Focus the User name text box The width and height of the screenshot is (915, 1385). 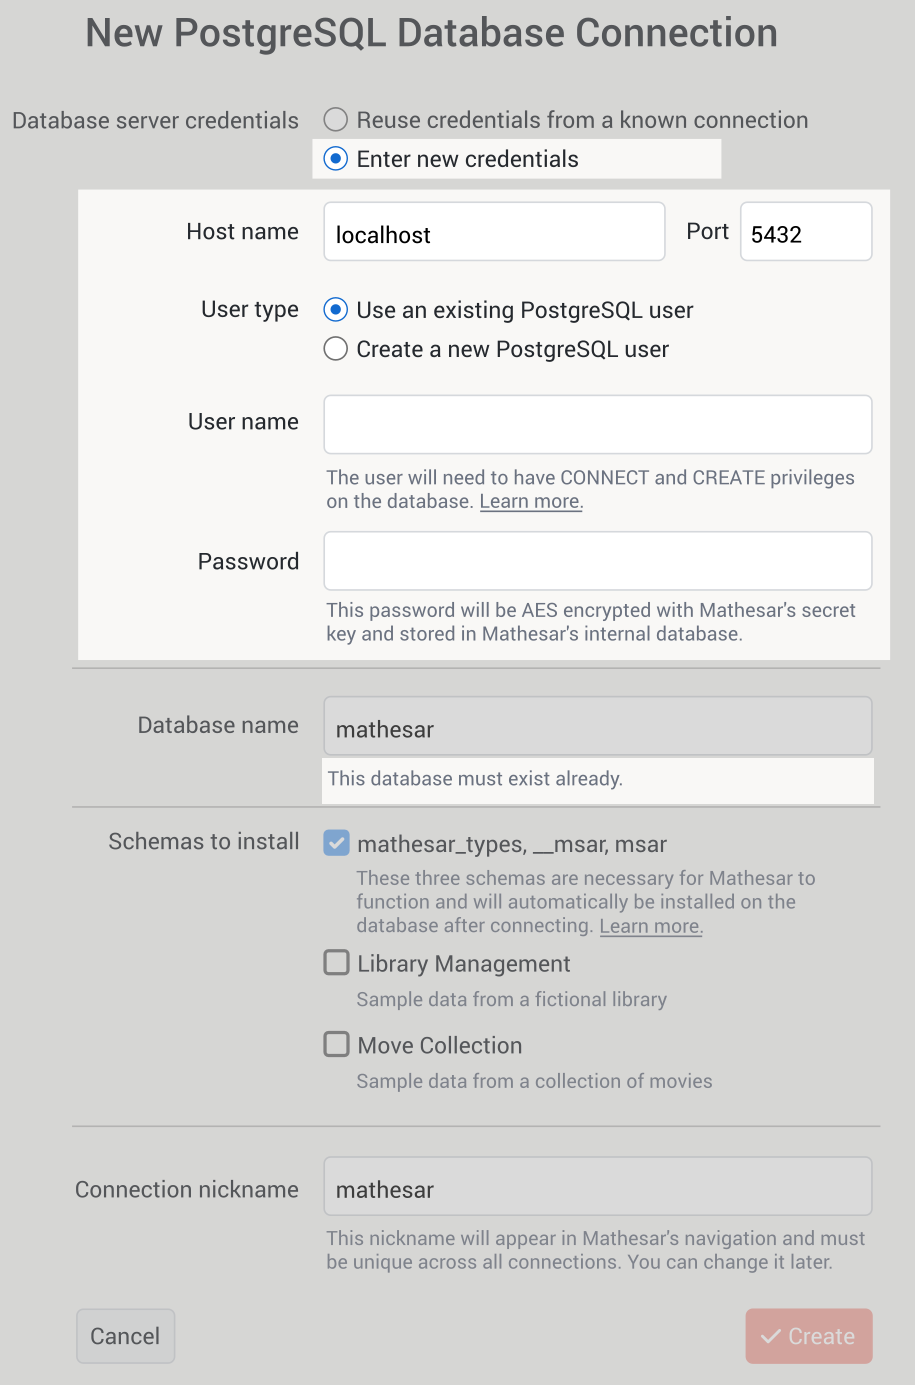click(598, 424)
